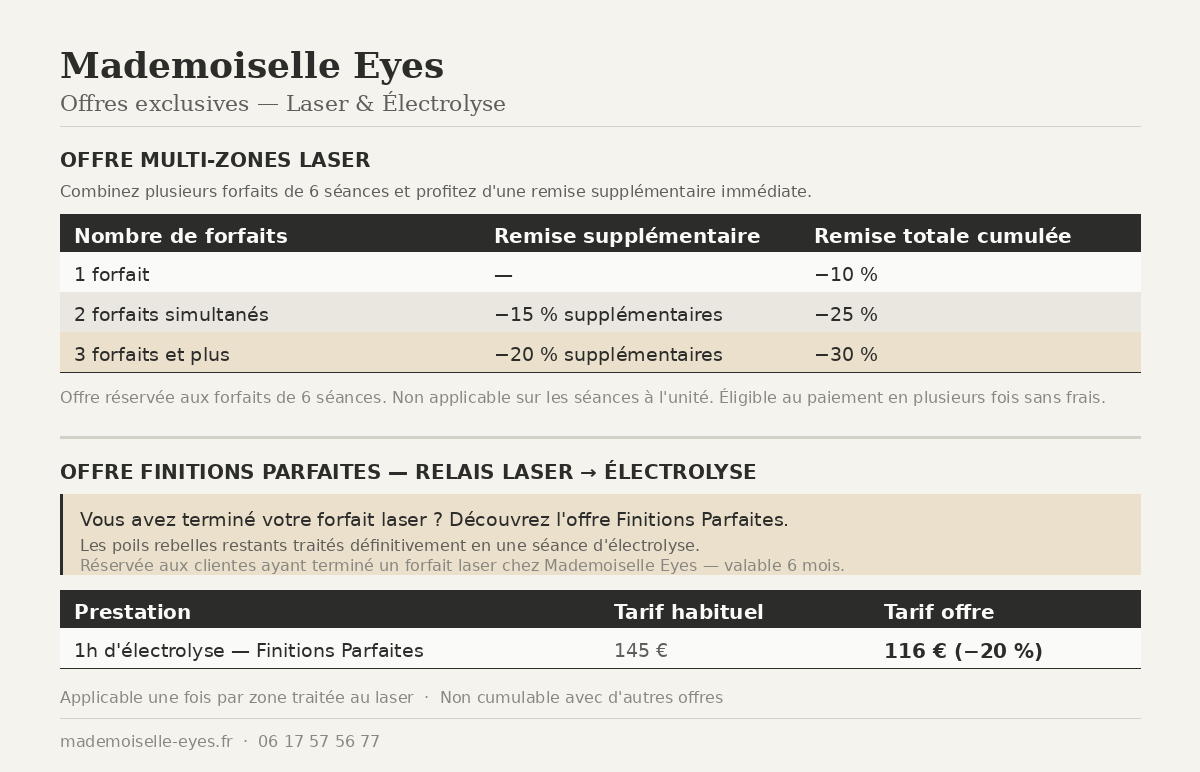Select the Remise supplémentaire column header

626,236
